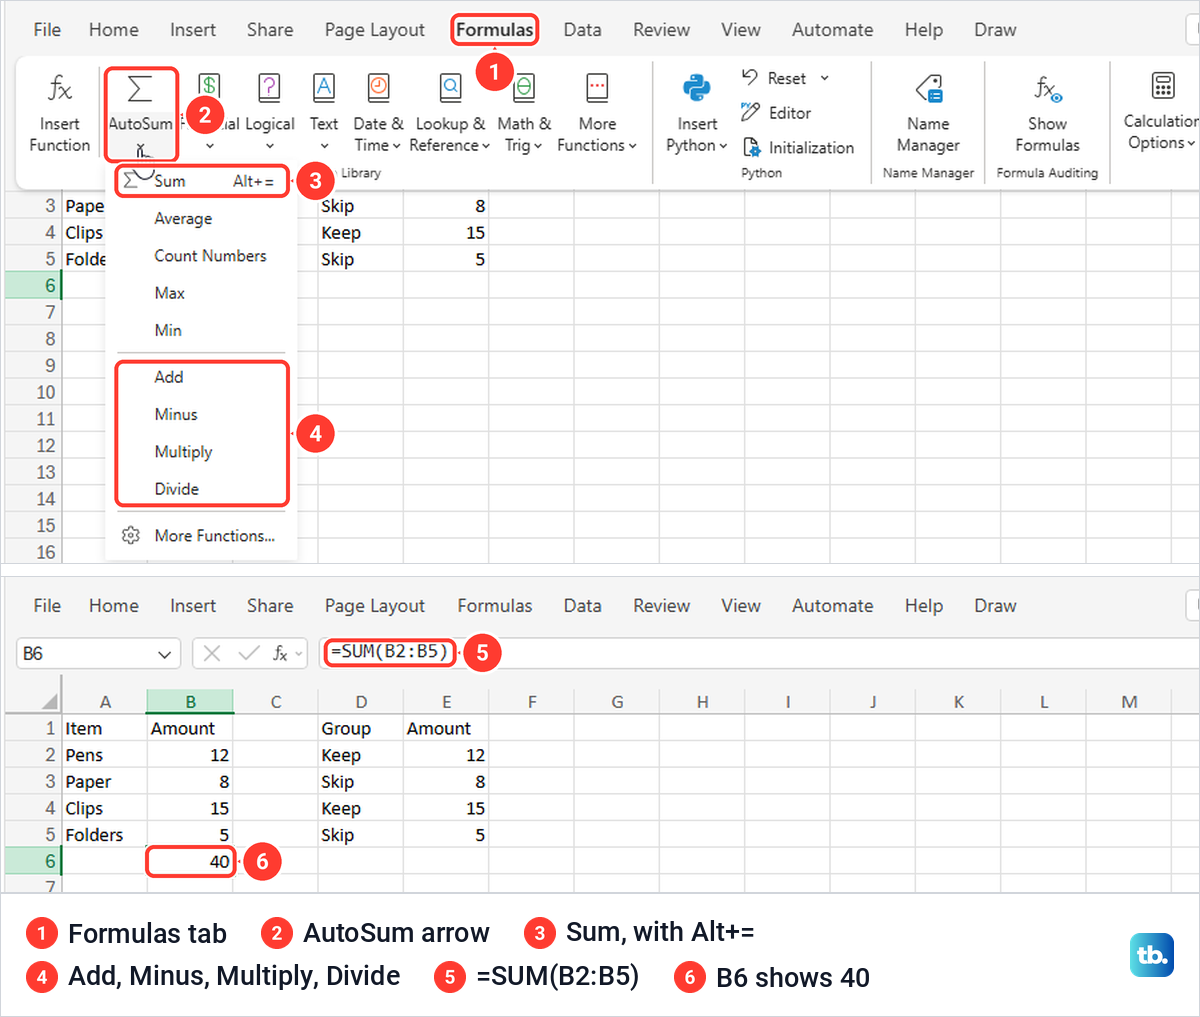1200x1017 pixels.
Task: Open the Data tab in the upper ribbon
Action: tap(582, 30)
